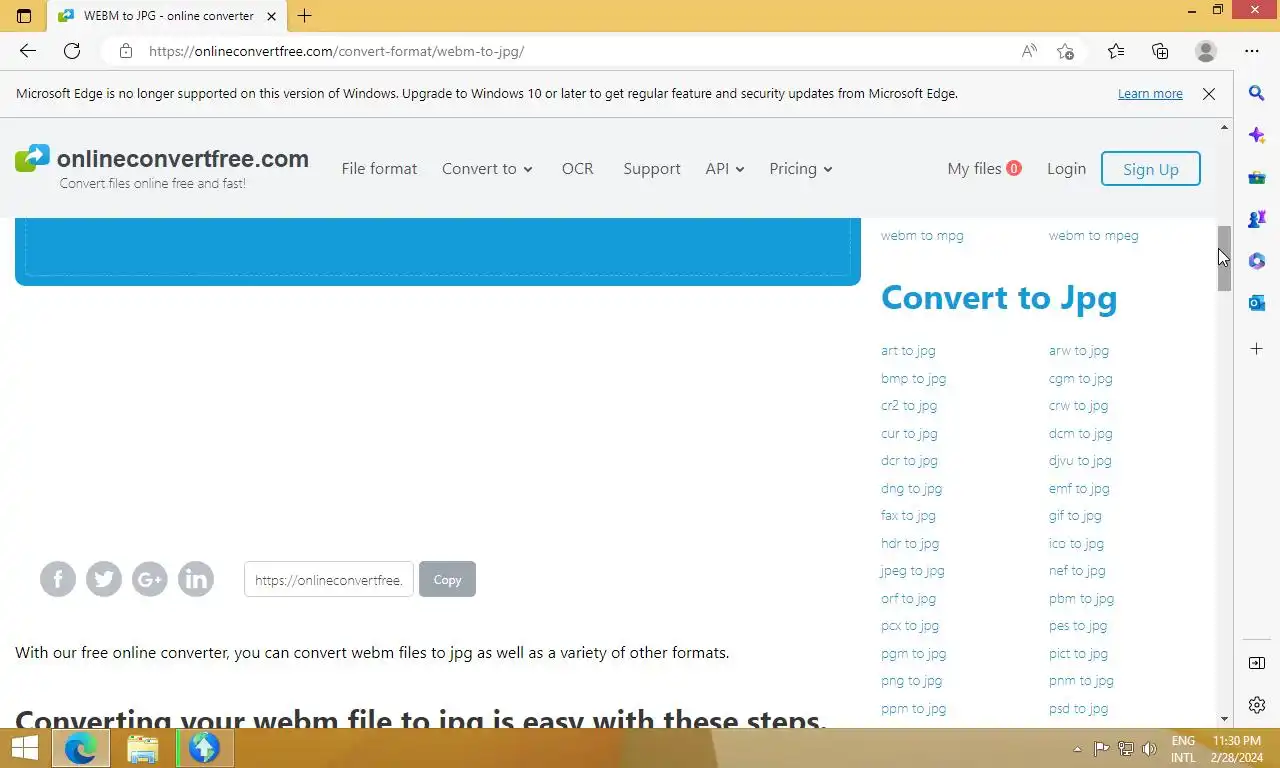Share on Twitter icon

point(104,579)
